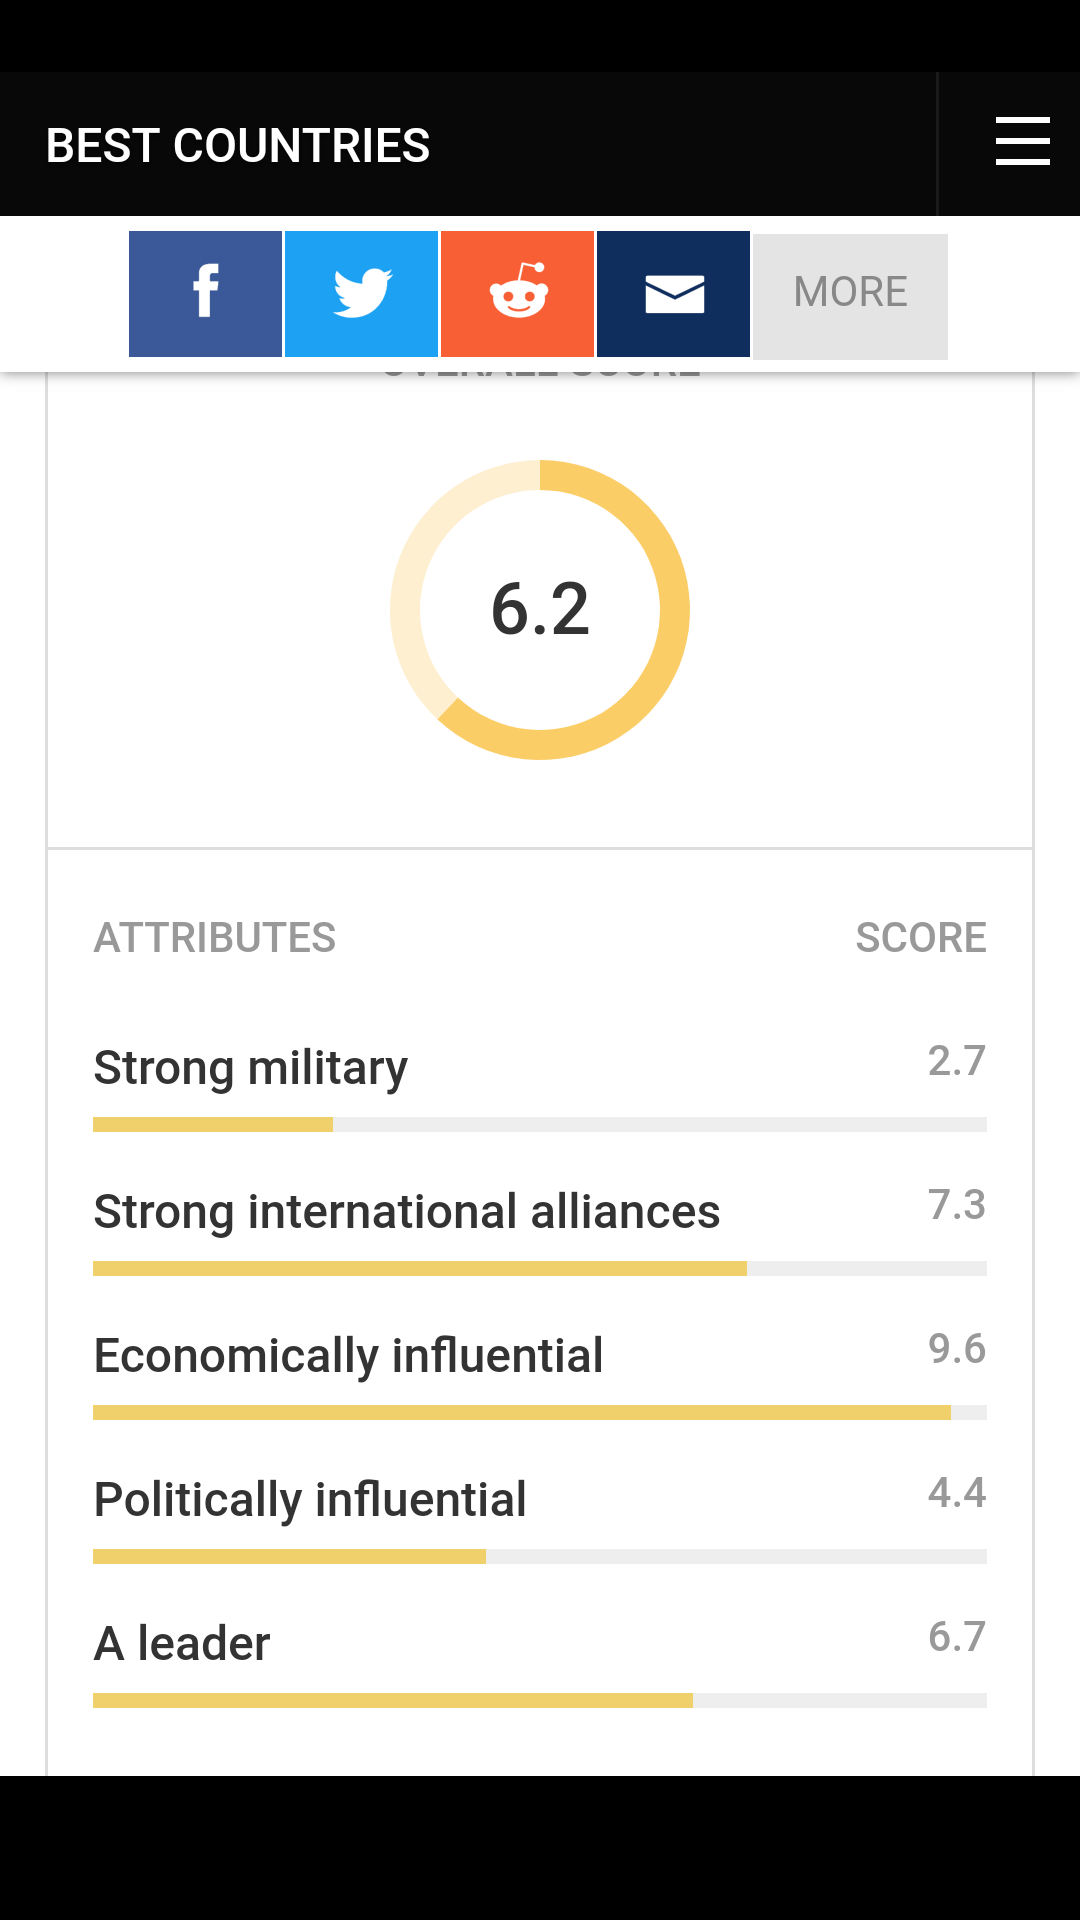Tweet this page via Twitter icon
1080x1920 pixels.
coord(361,294)
